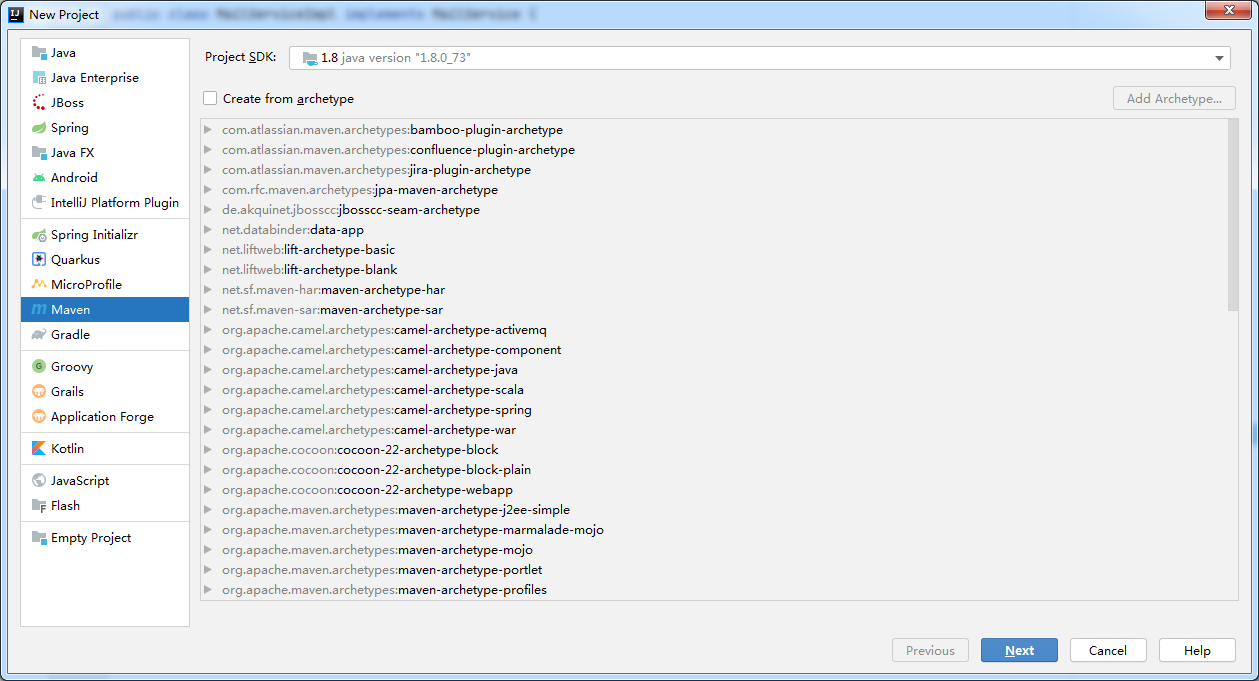Close the New Project dialog
Image resolution: width=1259 pixels, height=681 pixels.
coord(1227,10)
